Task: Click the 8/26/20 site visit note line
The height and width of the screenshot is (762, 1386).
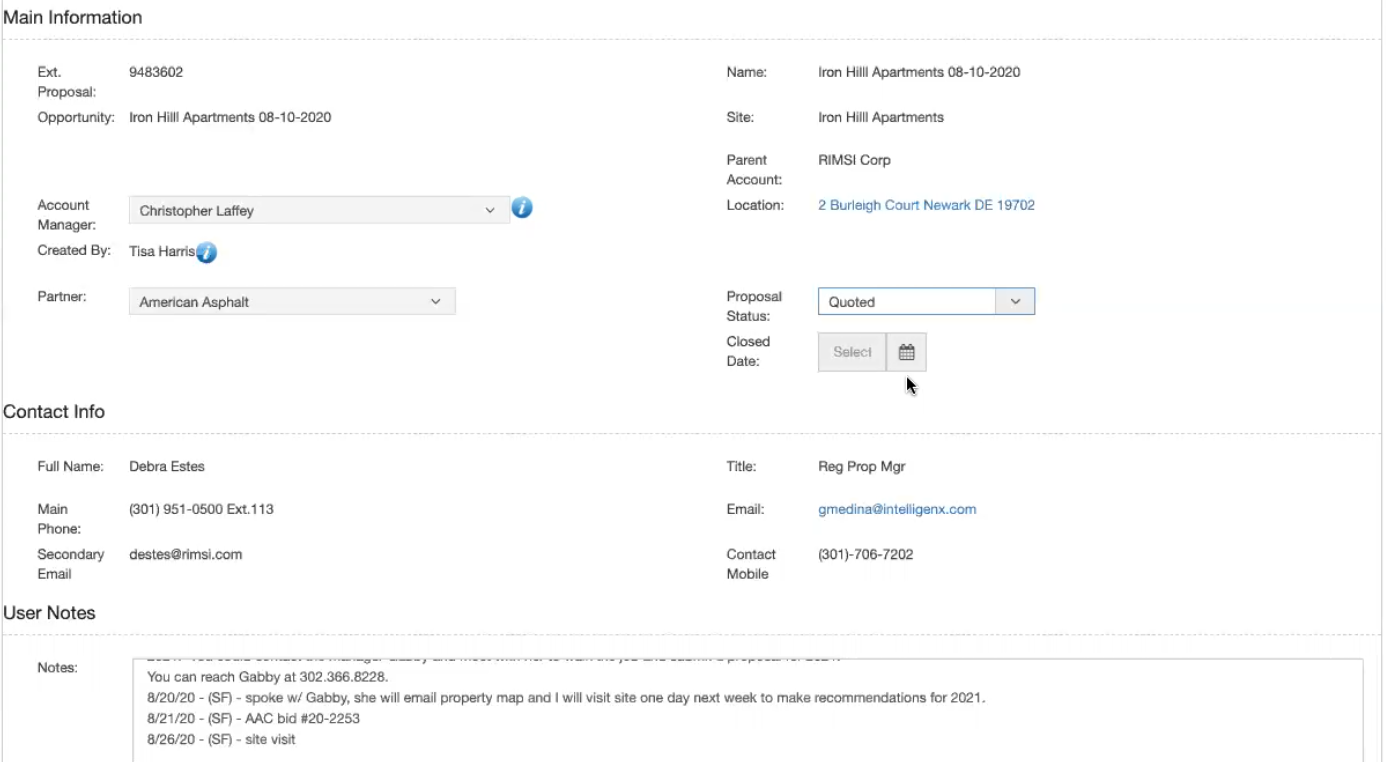Action: click(221, 739)
